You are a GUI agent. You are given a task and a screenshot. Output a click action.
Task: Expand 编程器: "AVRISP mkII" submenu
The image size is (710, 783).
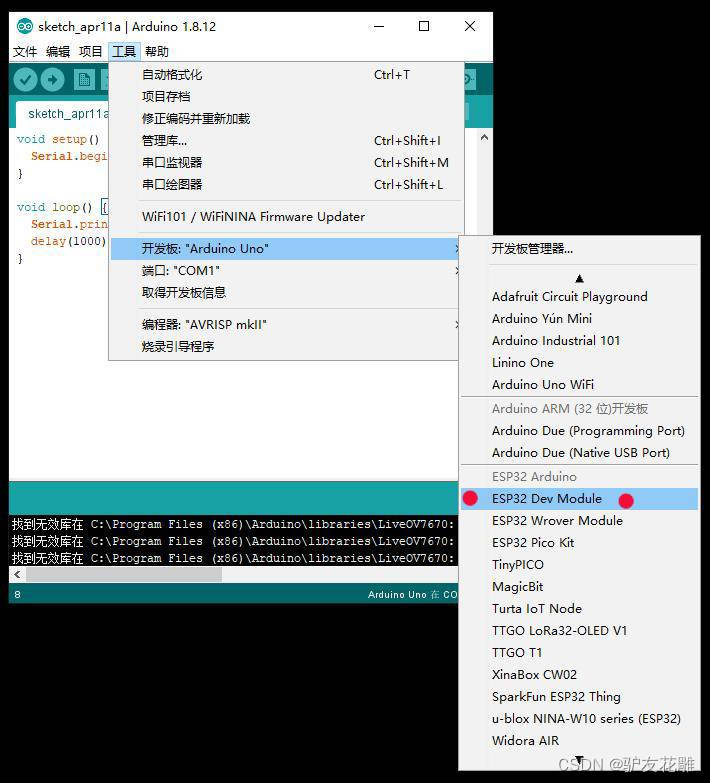(286, 325)
